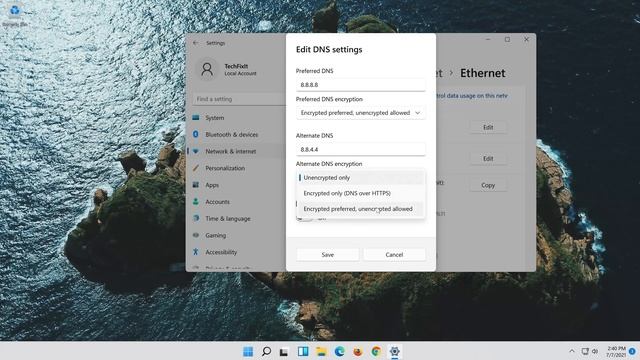Show hidden system tray icons
Screen dimensions: 640x360
[x=572, y=351]
